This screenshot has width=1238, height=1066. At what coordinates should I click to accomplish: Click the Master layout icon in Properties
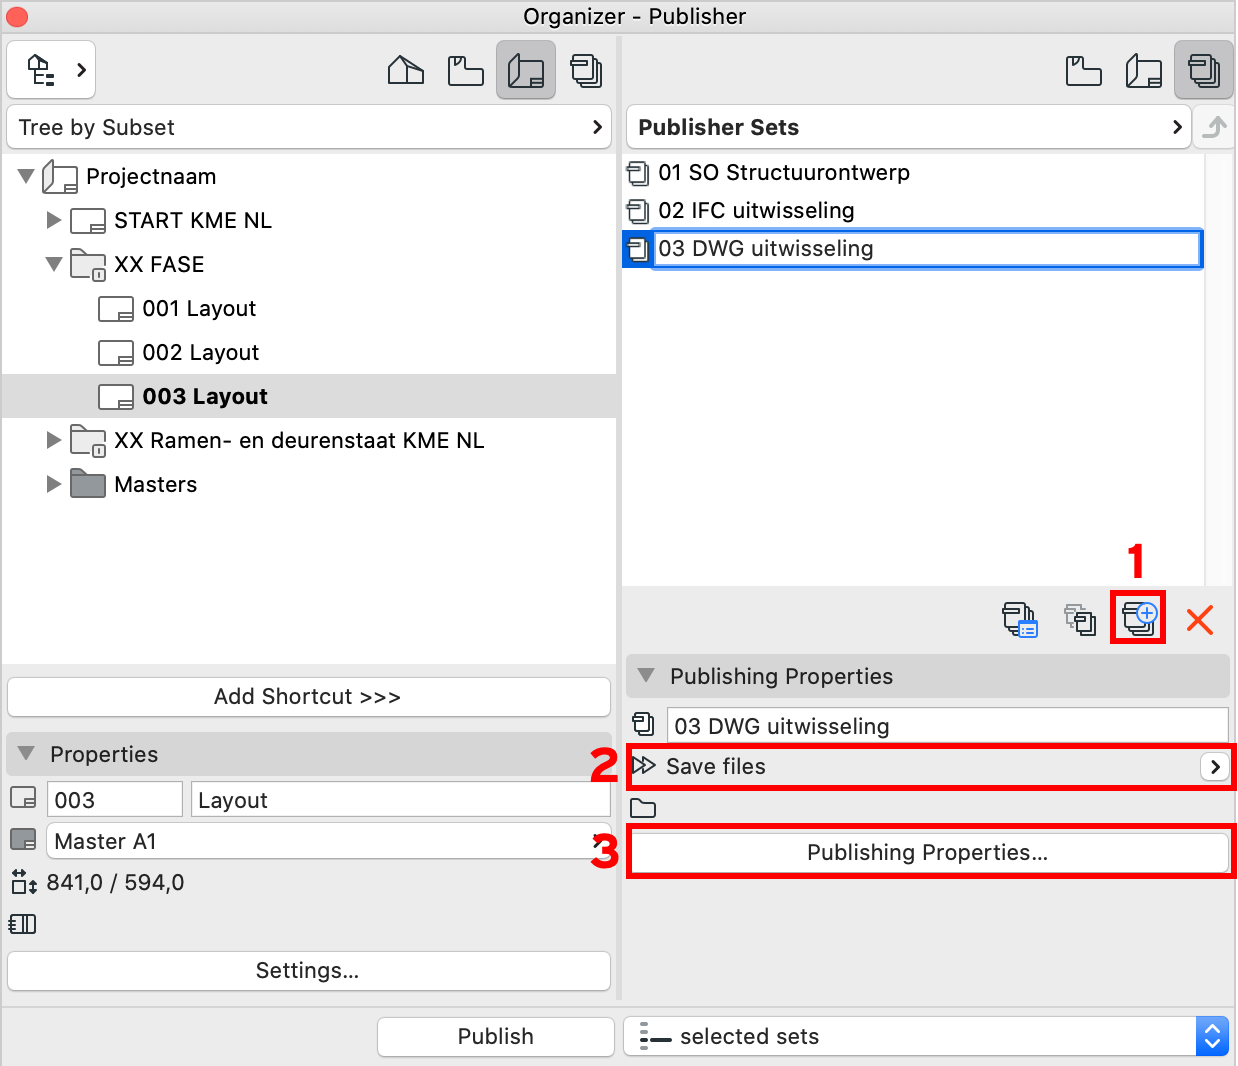[x=23, y=839]
